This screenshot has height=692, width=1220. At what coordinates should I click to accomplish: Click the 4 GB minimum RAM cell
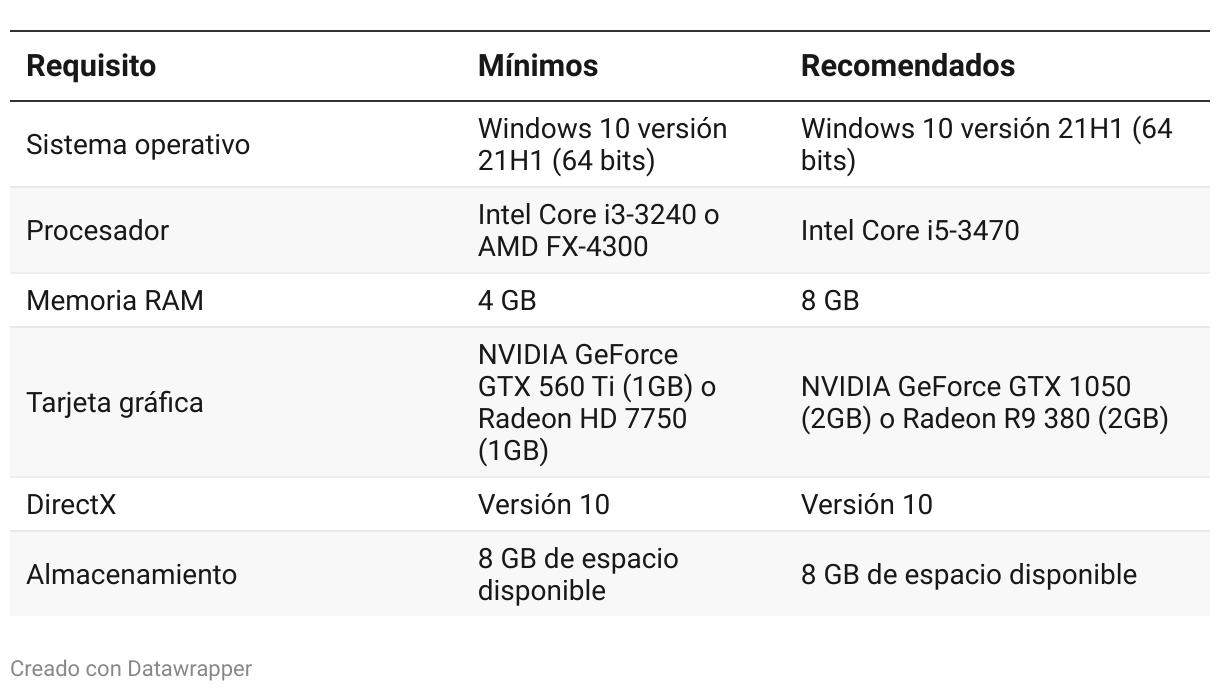pos(507,301)
